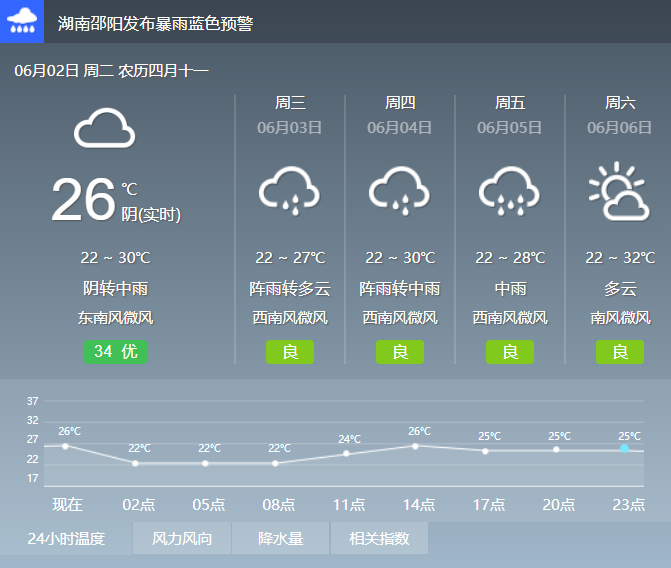
Task: Click the moderate rain icon for 周五
Action: click(510, 191)
